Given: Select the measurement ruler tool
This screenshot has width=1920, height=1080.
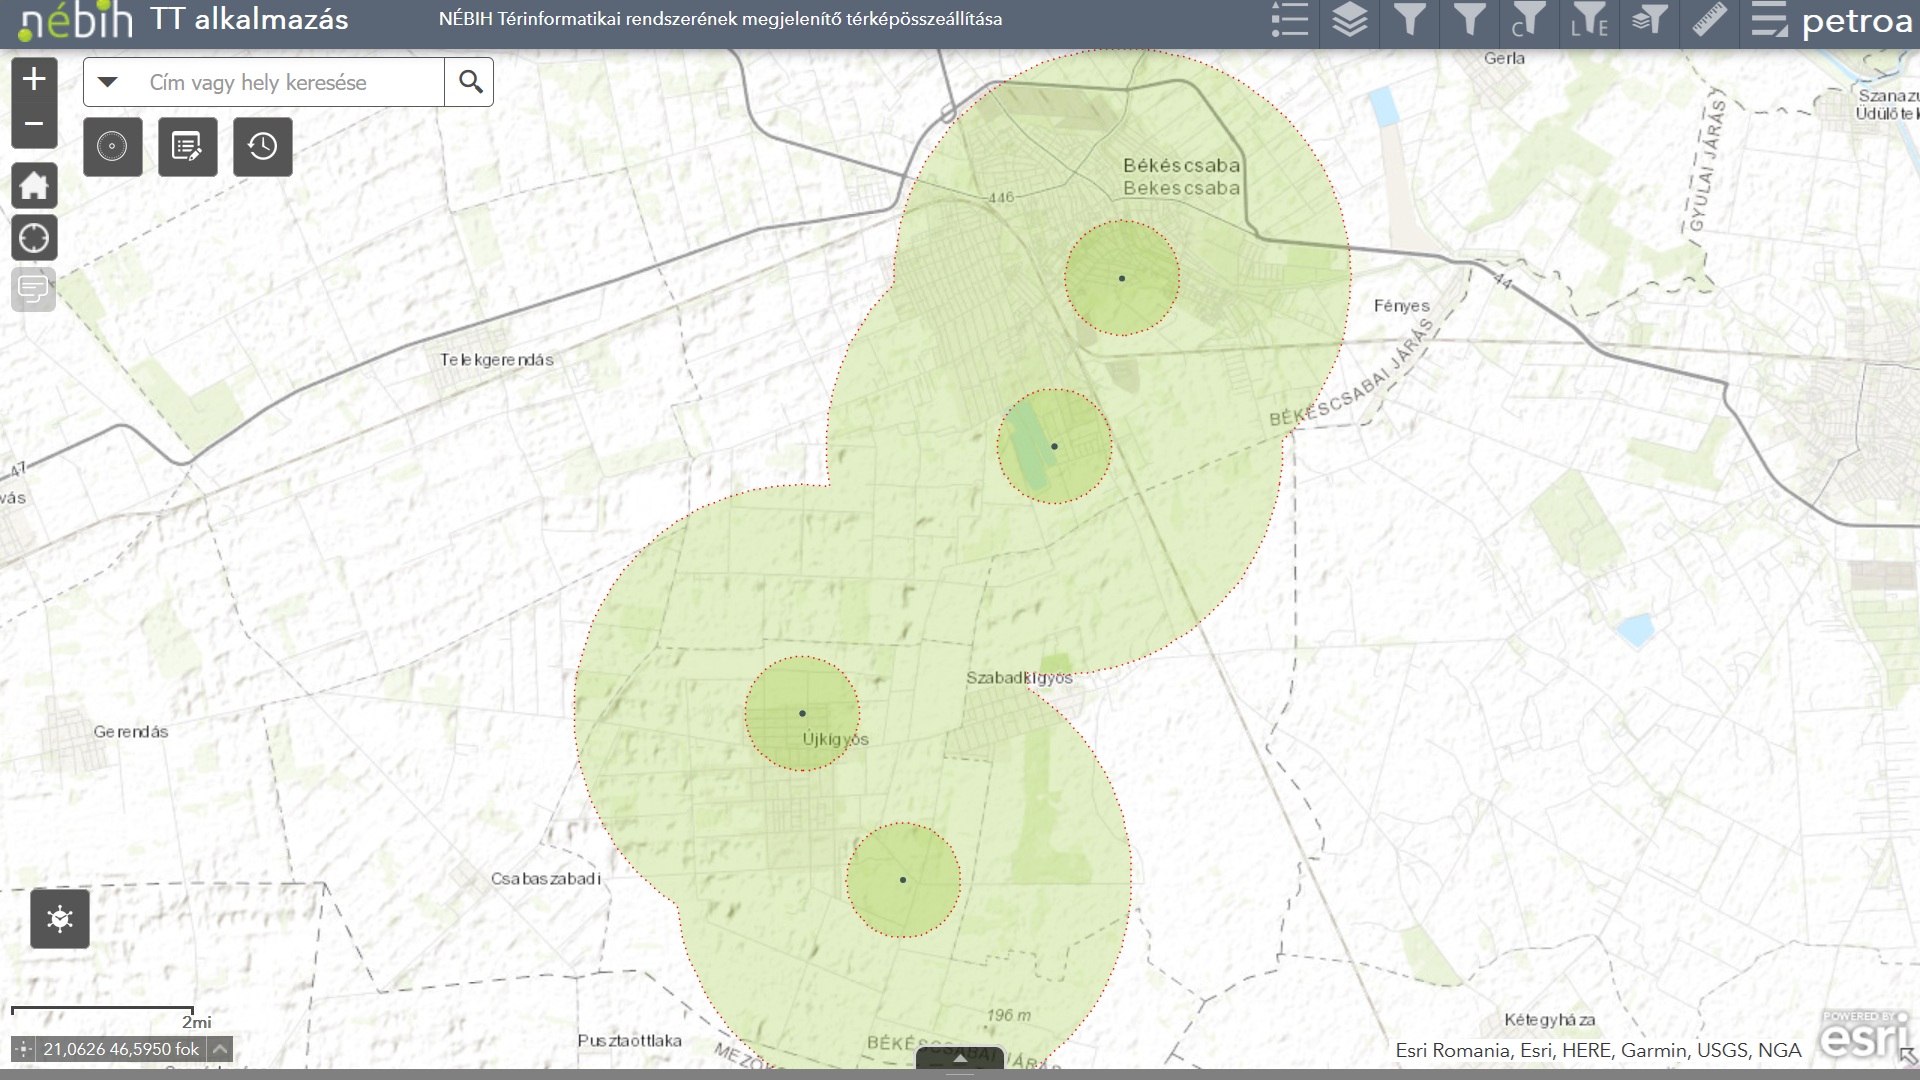Looking at the screenshot, I should (1709, 20).
